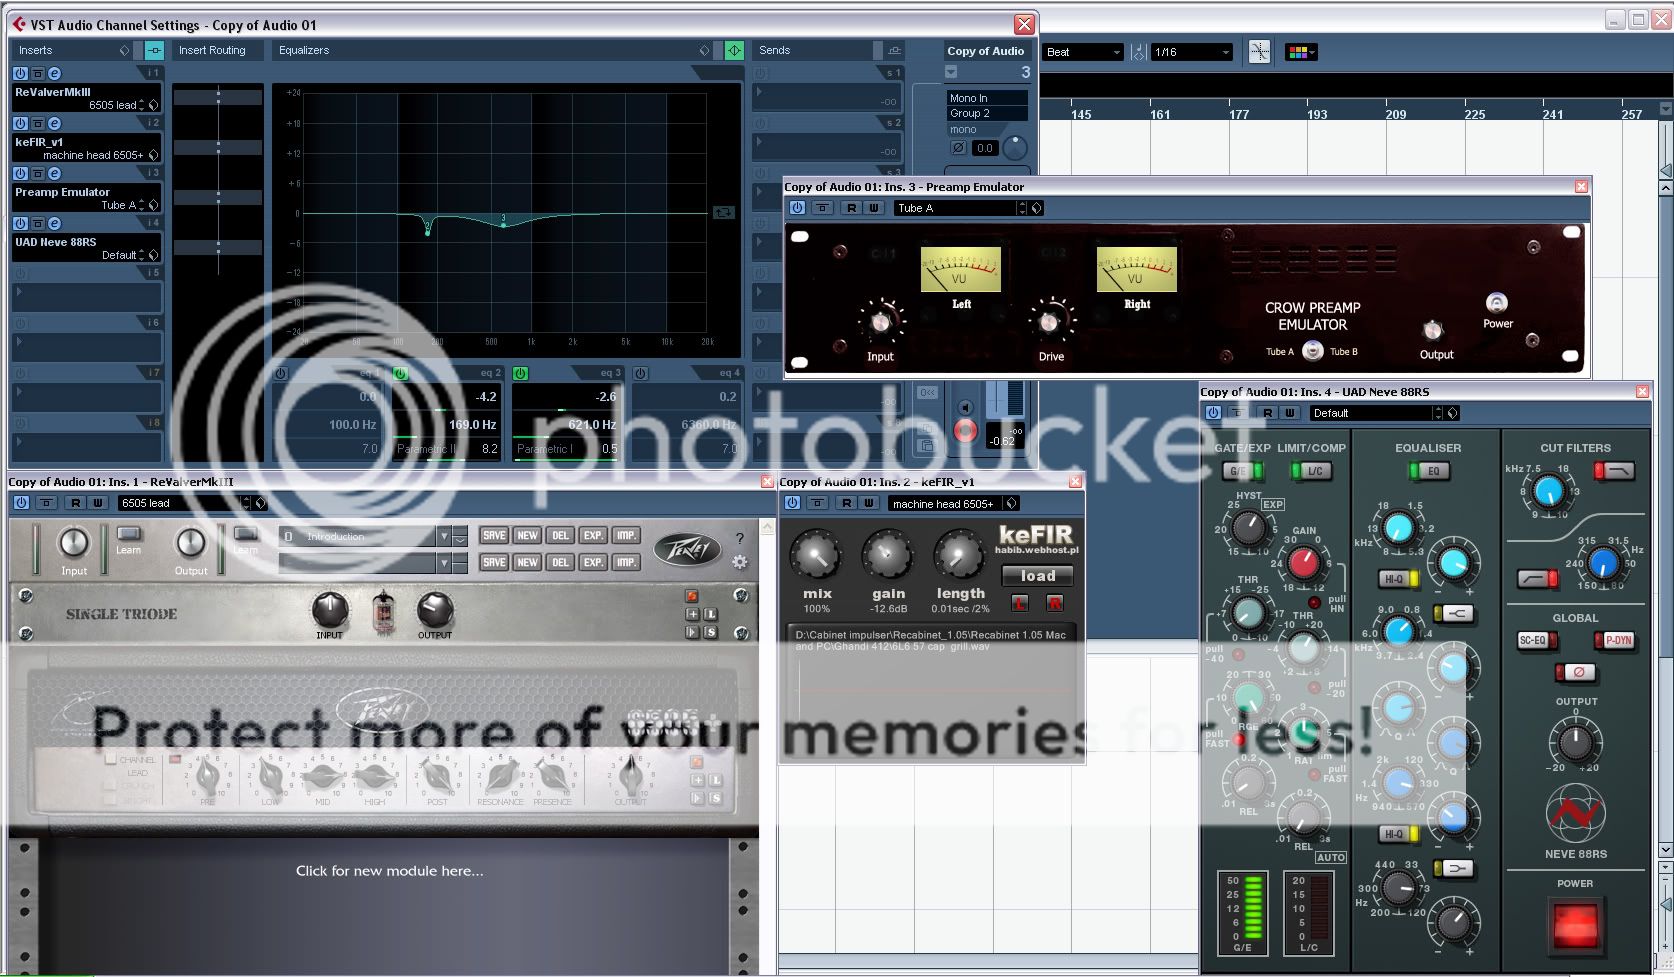Open editor icon for Preamp Emulator insert
Screen dimensions: 1674x977
pos(54,173)
